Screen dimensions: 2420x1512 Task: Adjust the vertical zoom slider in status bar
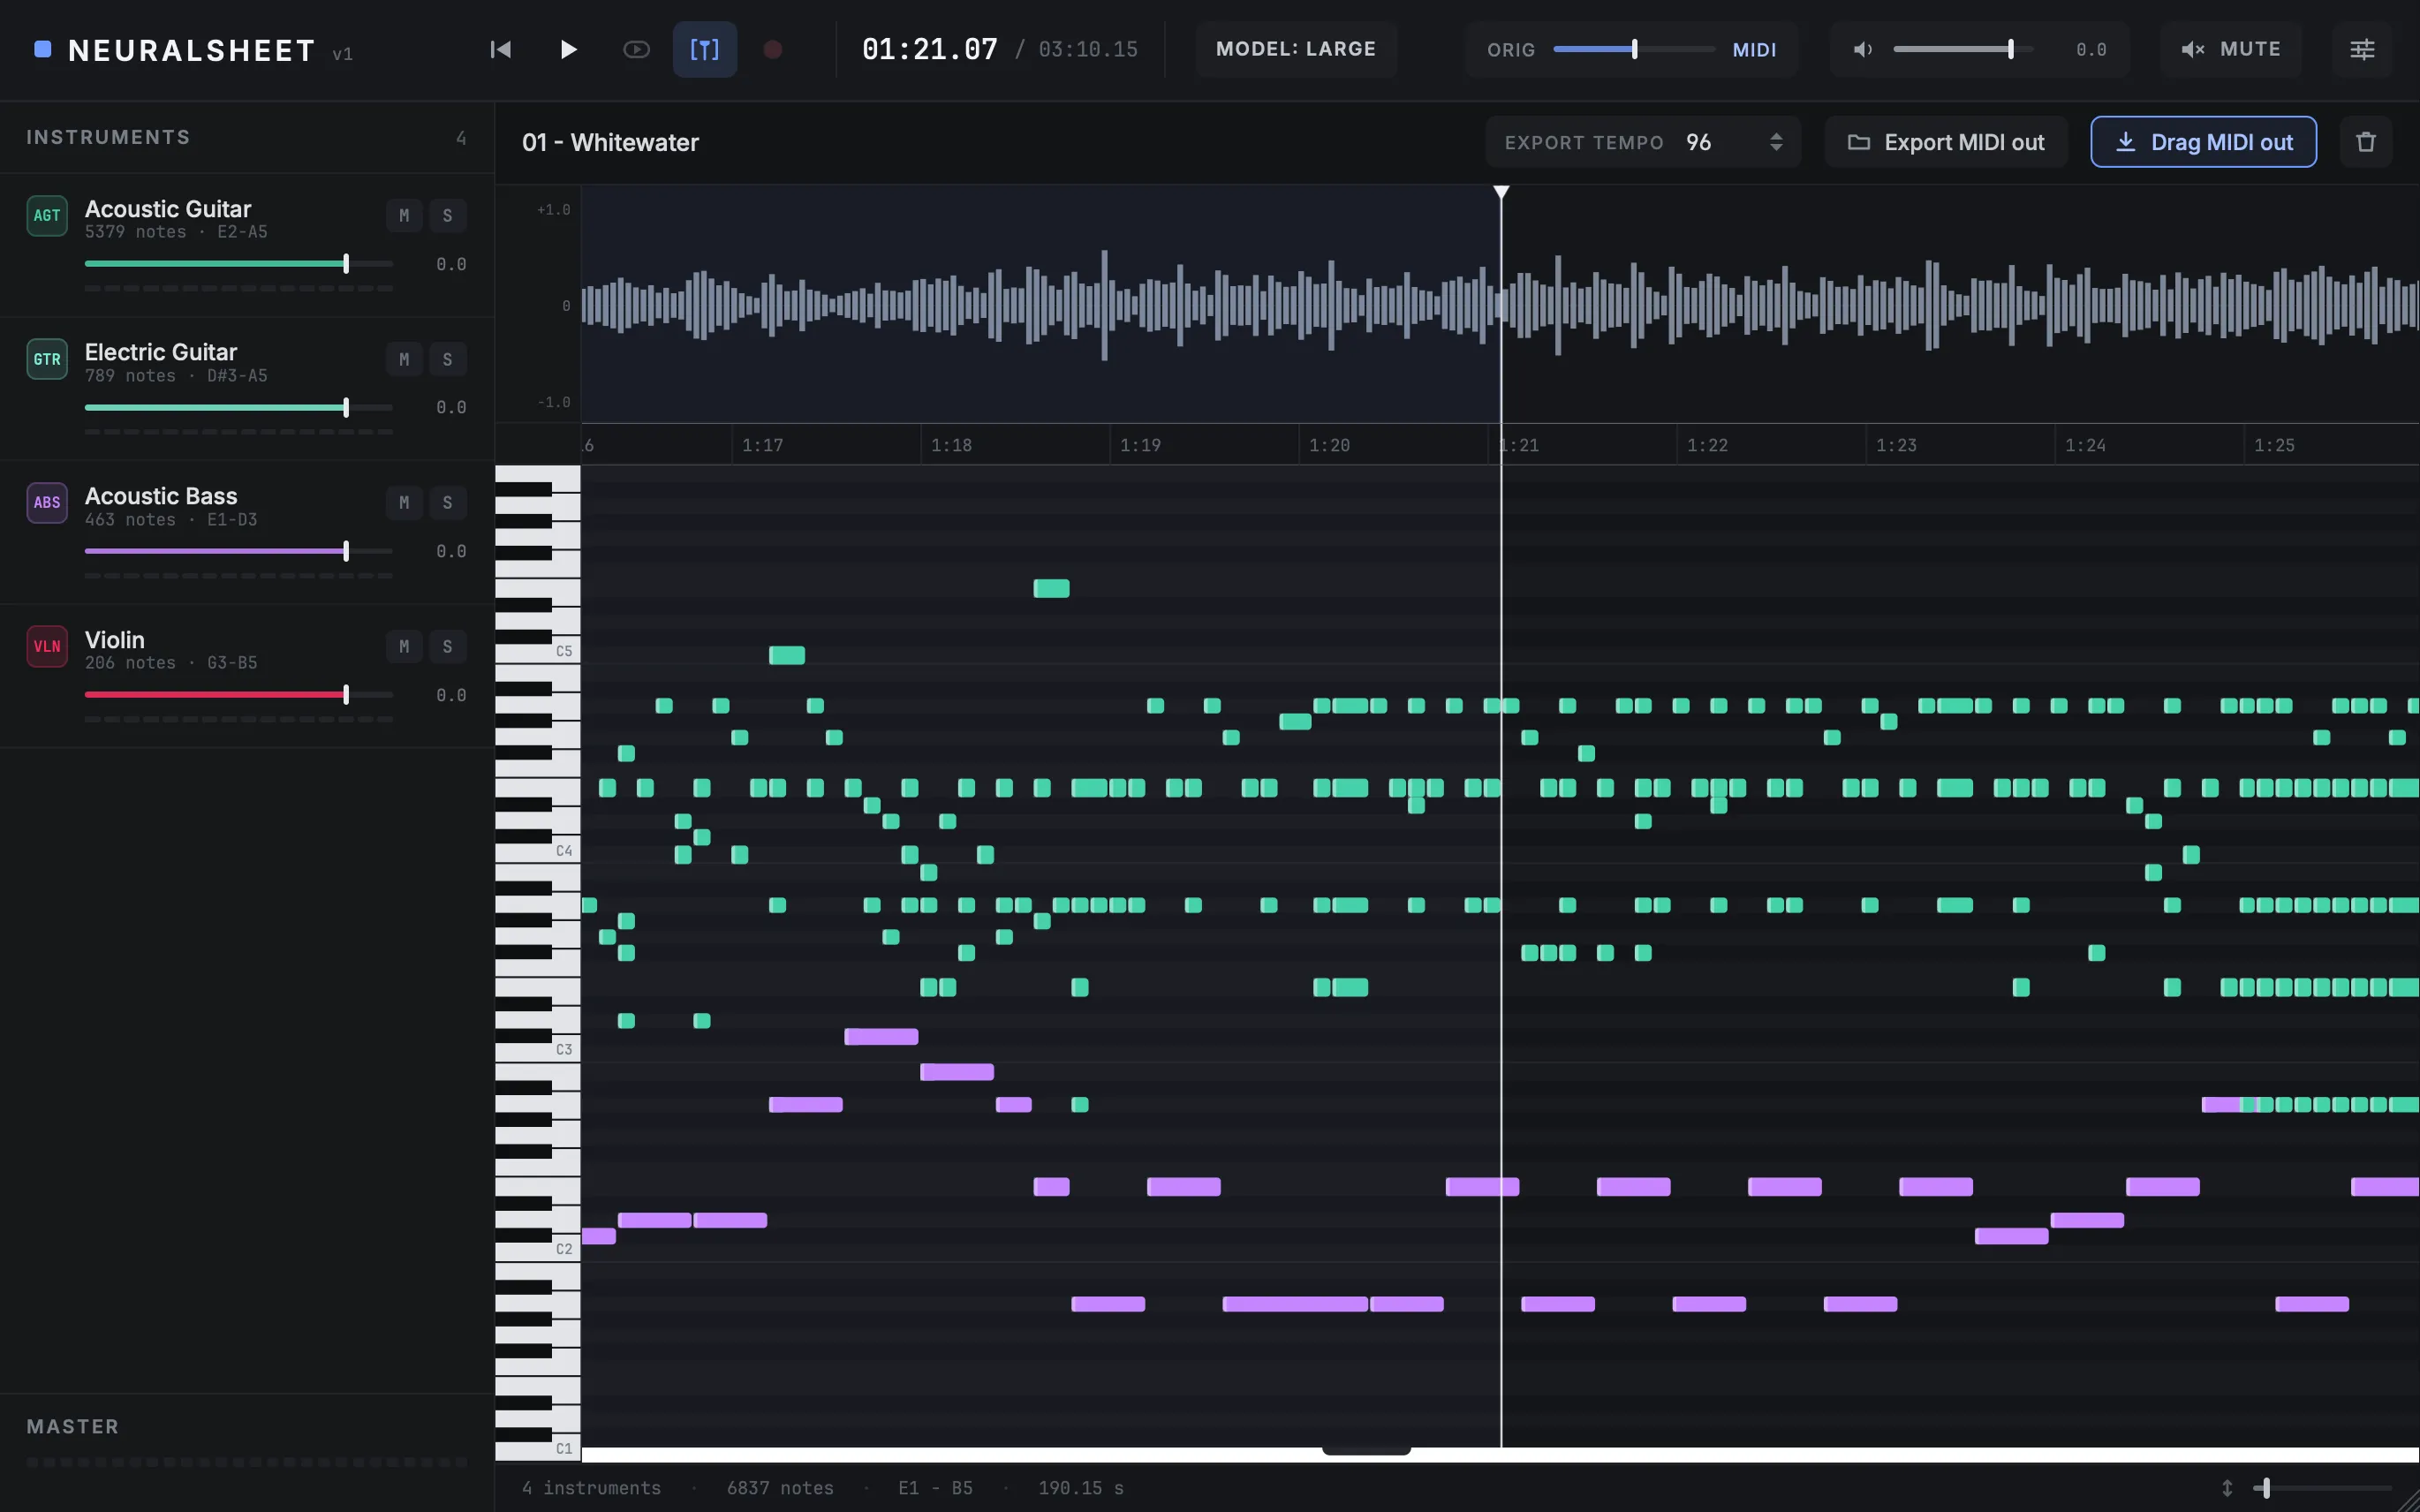[x=2322, y=1488]
